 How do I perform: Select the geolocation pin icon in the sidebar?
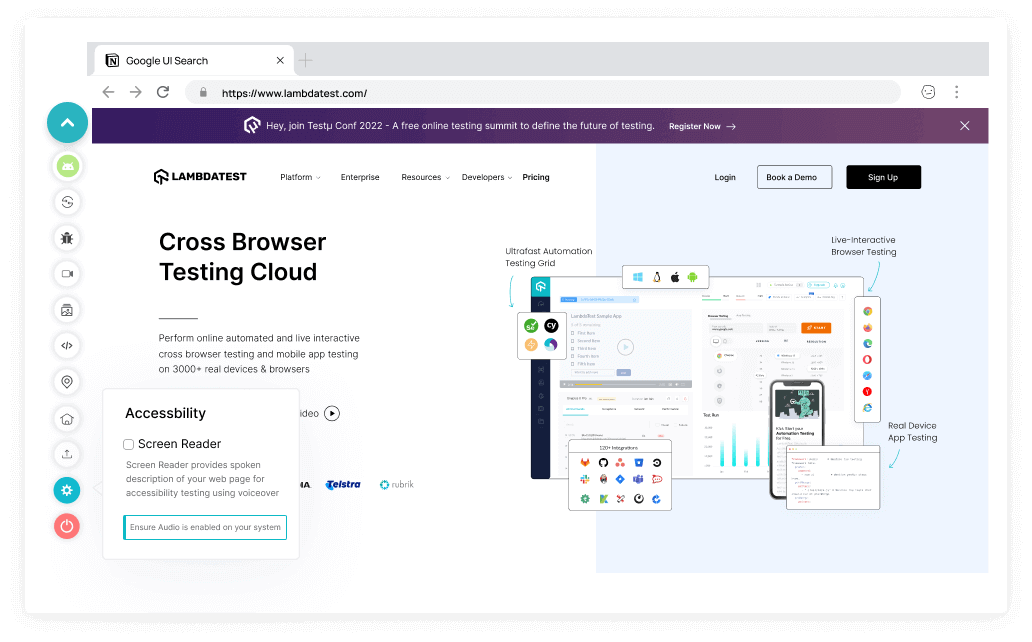coord(66,381)
